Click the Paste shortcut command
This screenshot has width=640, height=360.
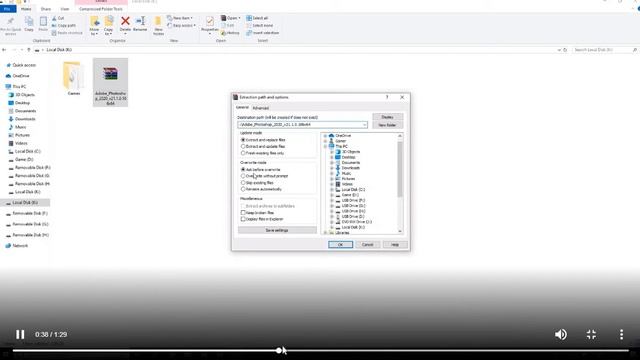point(67,33)
